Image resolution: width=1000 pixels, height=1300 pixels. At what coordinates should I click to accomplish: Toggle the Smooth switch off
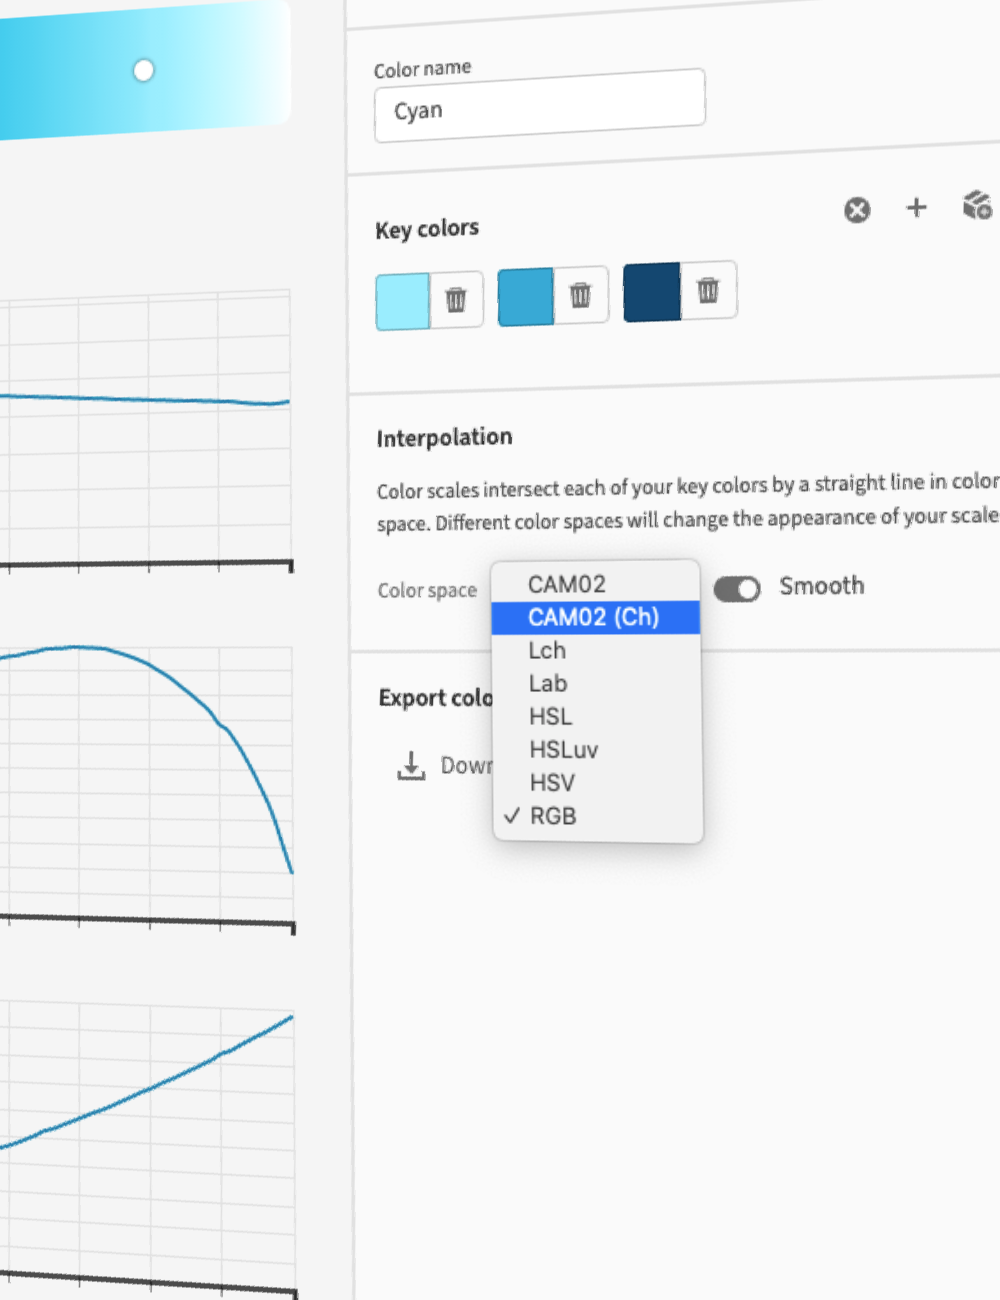737,589
